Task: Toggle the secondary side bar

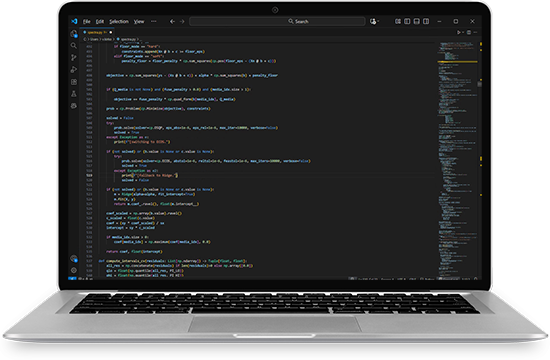Action: (x=426, y=21)
